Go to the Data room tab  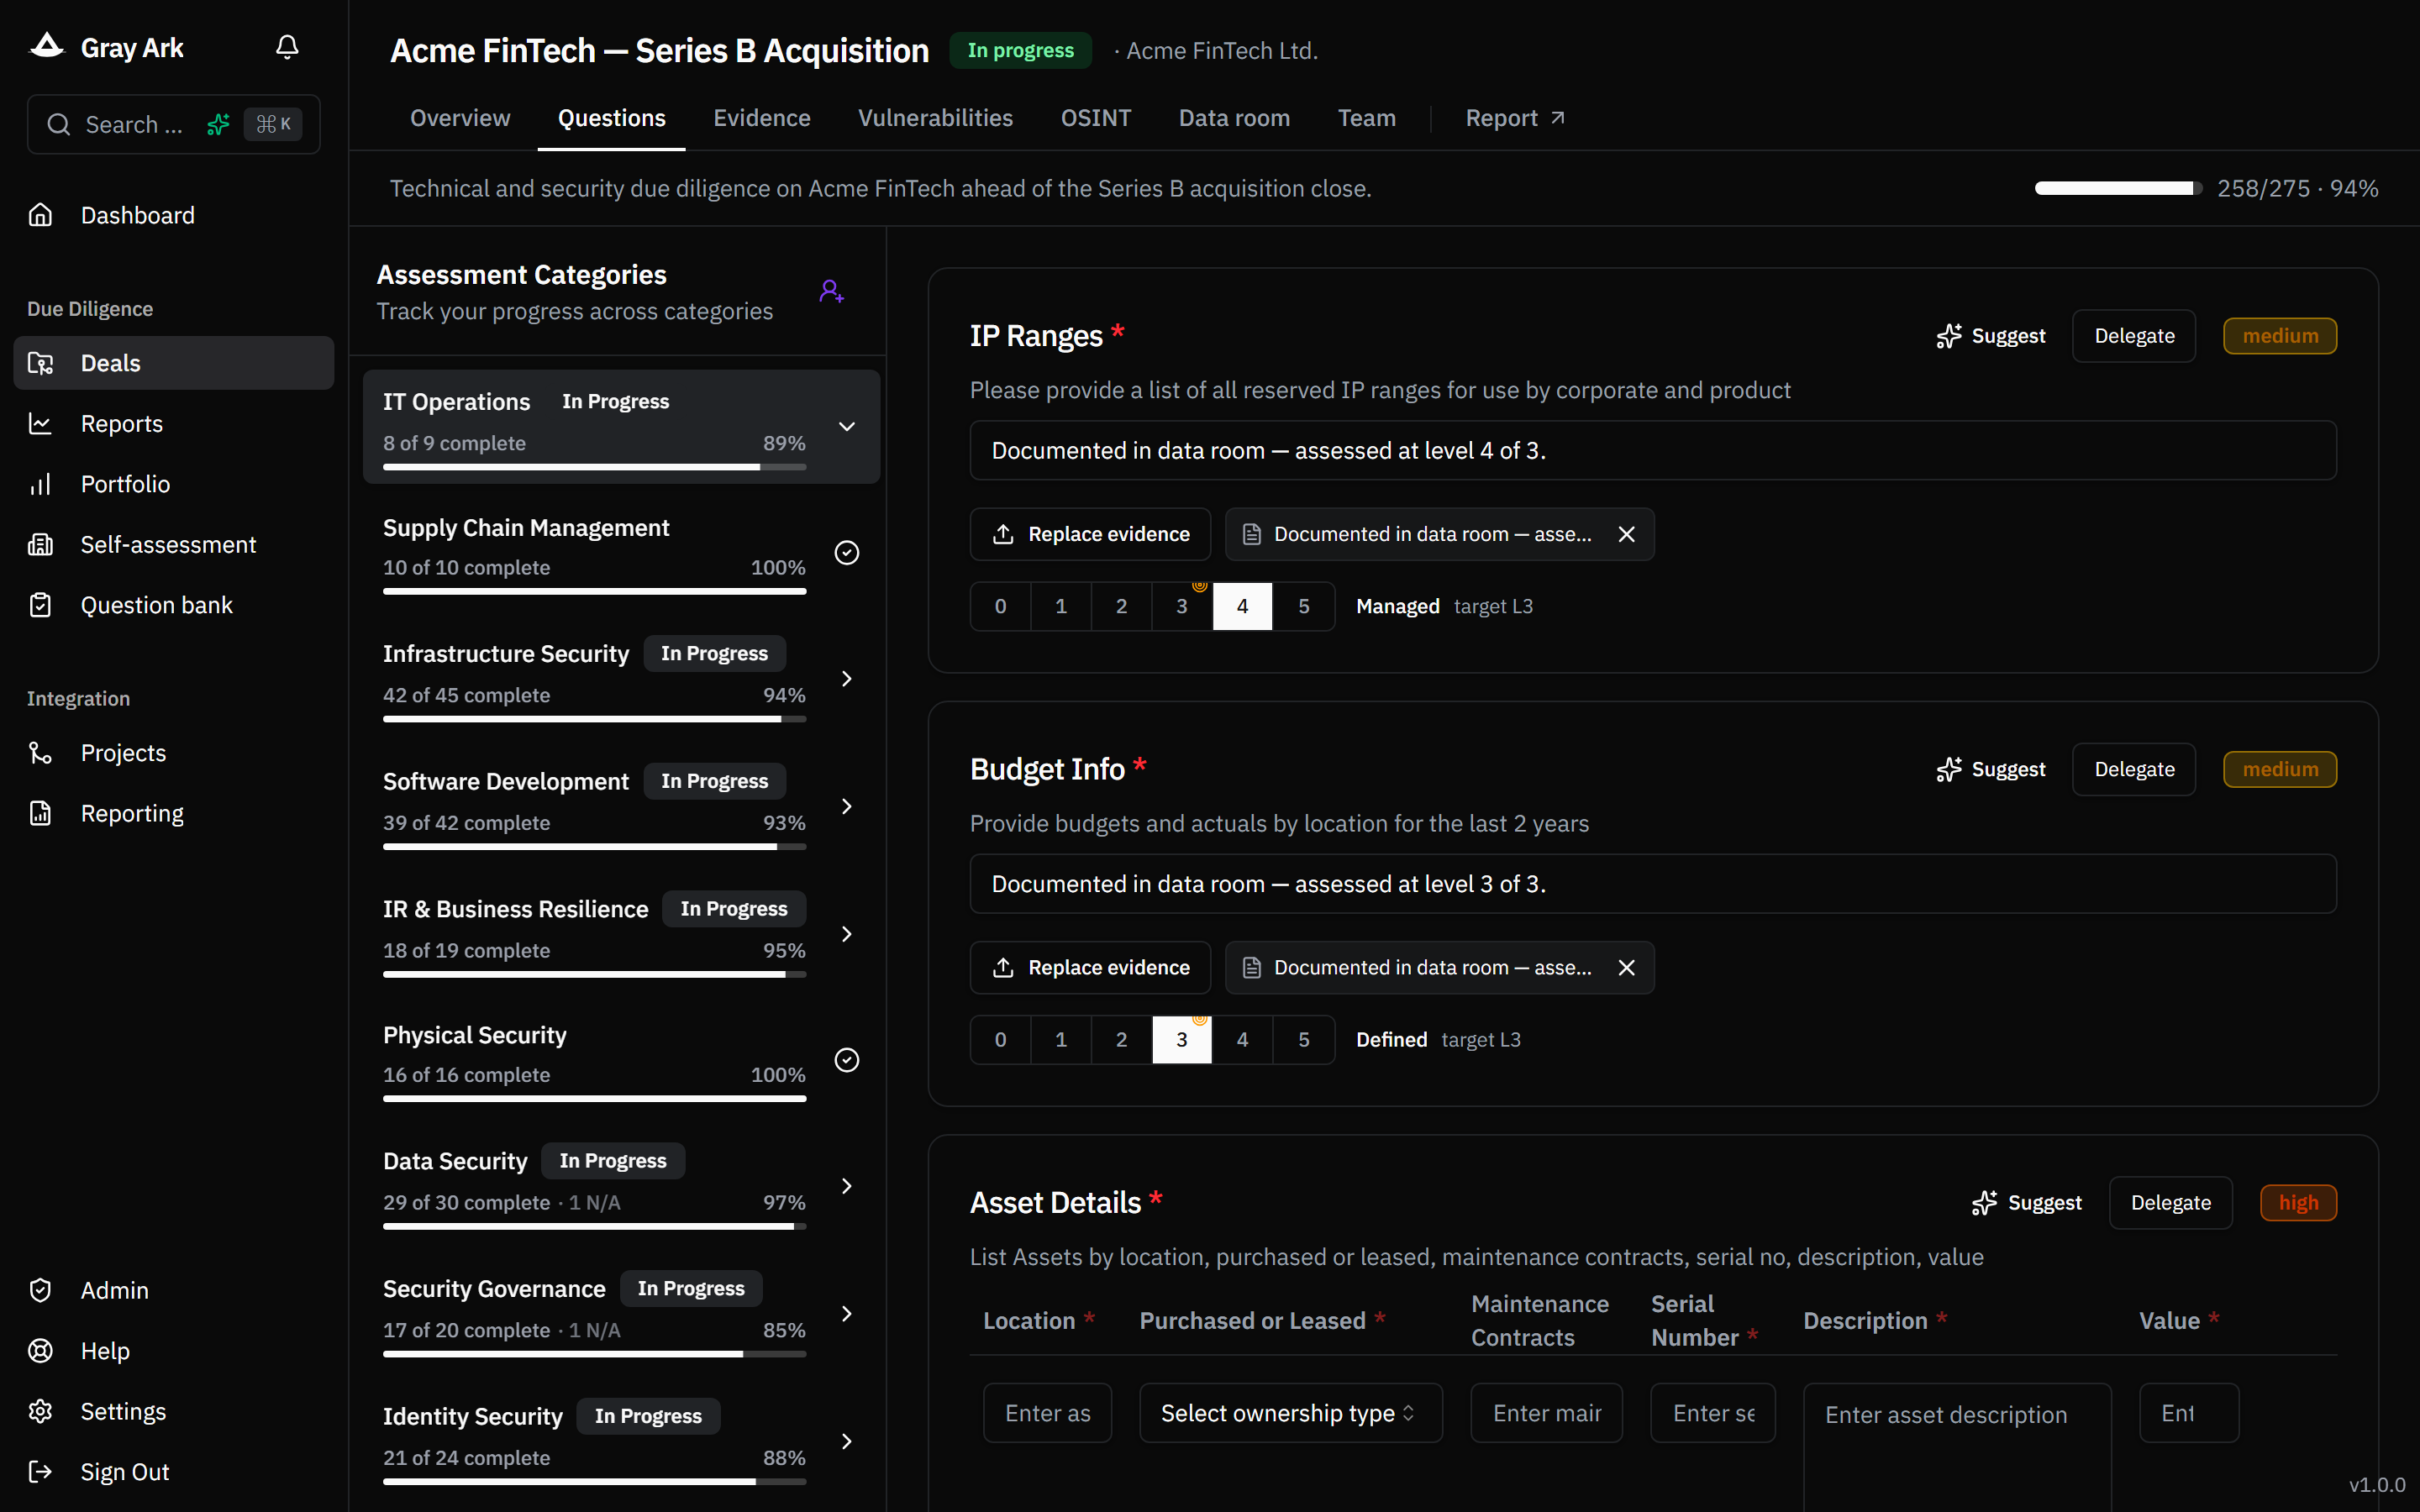[1234, 118]
